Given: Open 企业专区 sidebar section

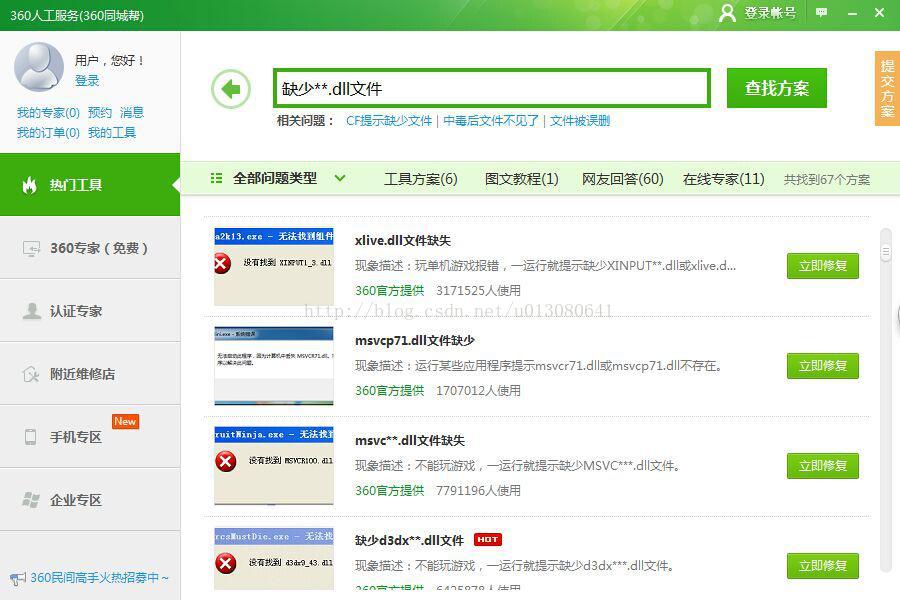Looking at the screenshot, I should [x=90, y=500].
